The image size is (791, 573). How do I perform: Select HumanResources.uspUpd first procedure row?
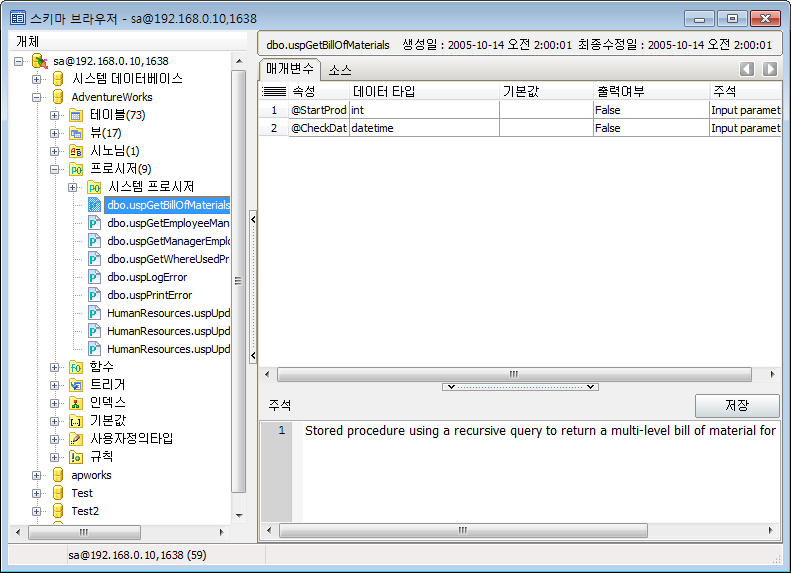(168, 313)
